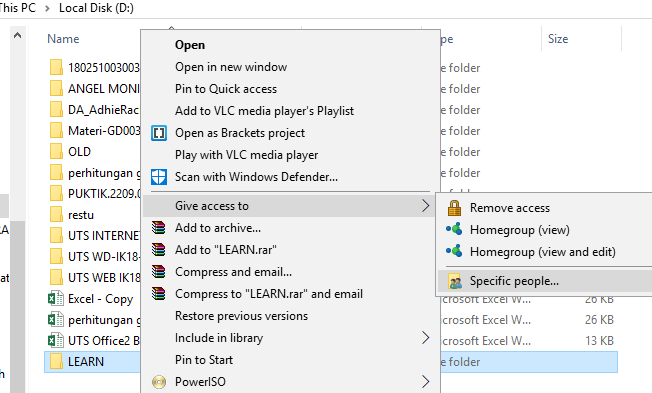Click the Homegroup (view and edit) icon
Screen dimensions: 652x393
454,251
